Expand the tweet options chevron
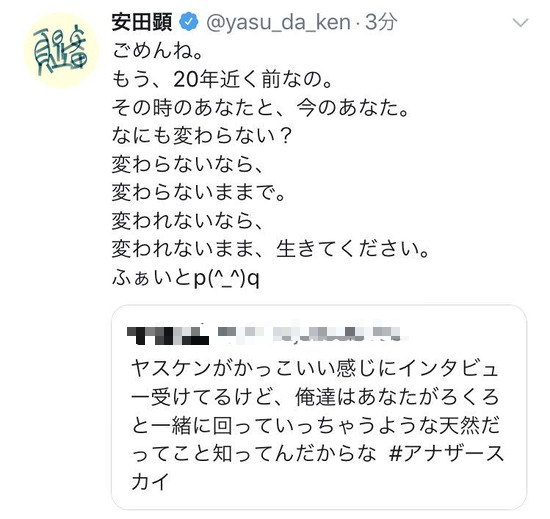The height and width of the screenshot is (519, 550). tap(521, 23)
